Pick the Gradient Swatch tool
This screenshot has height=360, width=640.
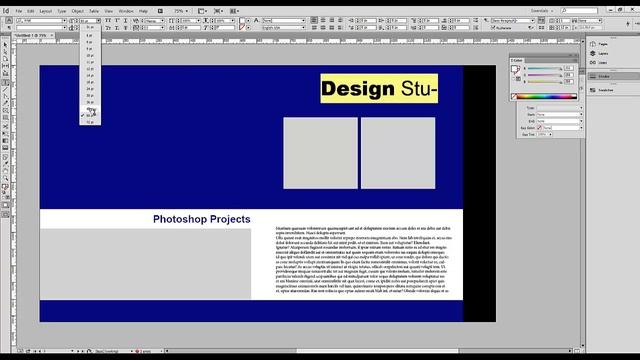click(x=5, y=141)
